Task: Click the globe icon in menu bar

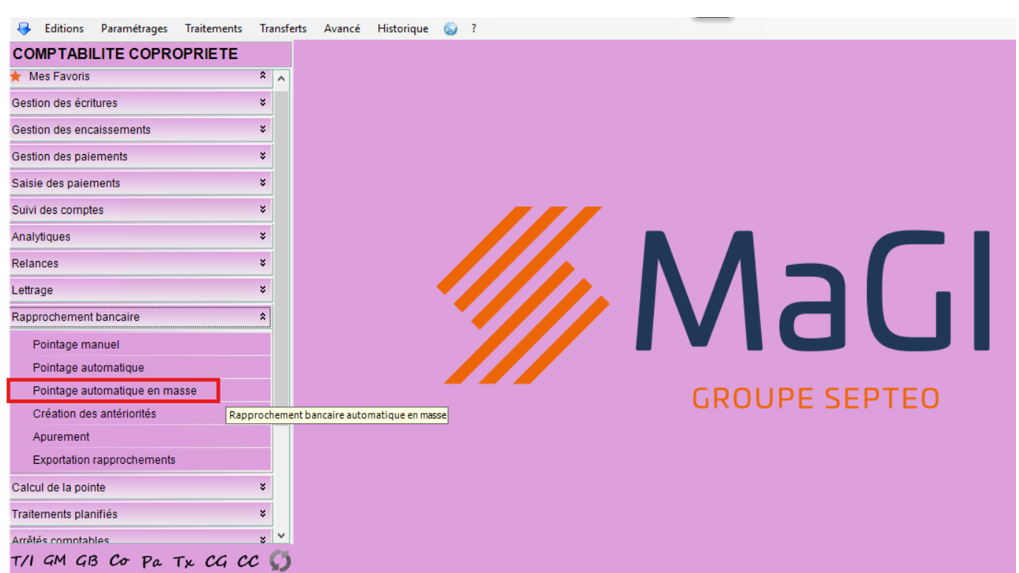Action: 451,29
